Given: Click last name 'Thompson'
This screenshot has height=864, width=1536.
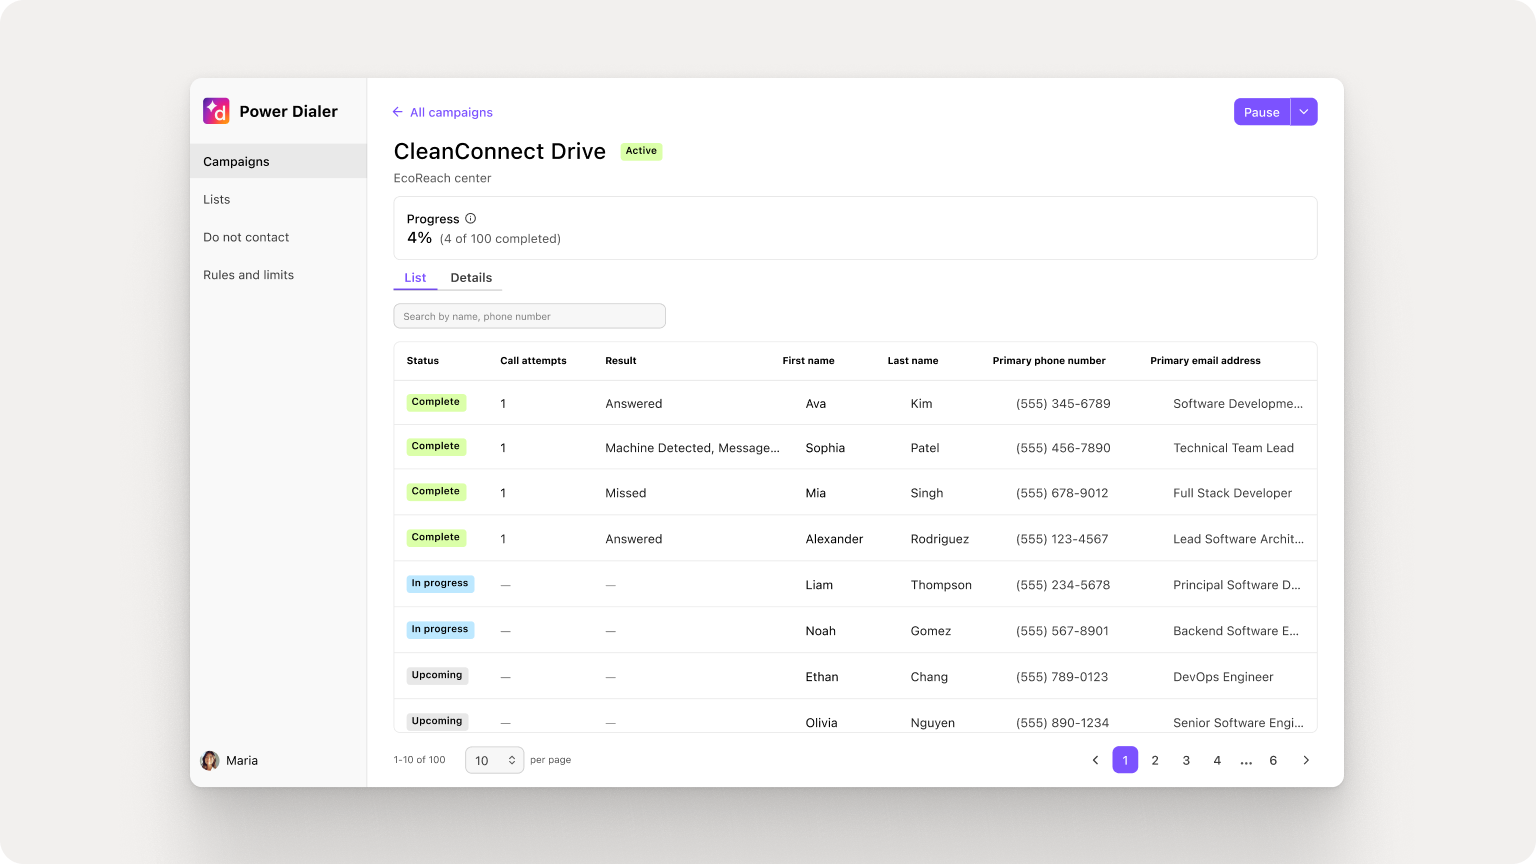Looking at the screenshot, I should 941,585.
